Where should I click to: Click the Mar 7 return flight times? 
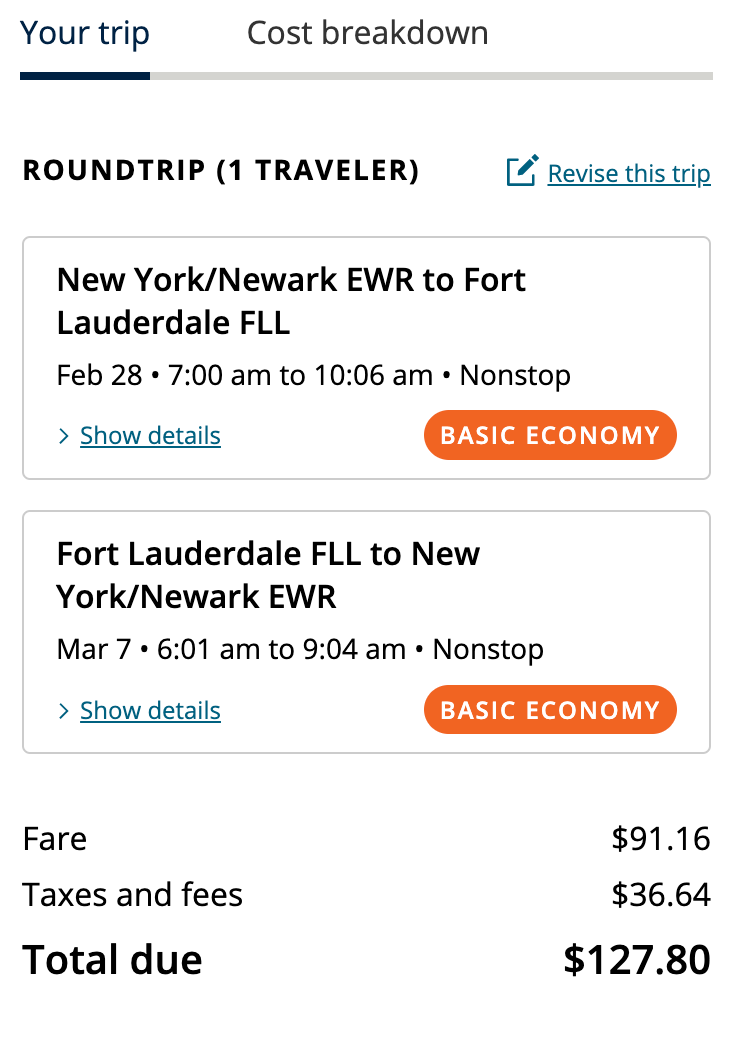point(300,649)
